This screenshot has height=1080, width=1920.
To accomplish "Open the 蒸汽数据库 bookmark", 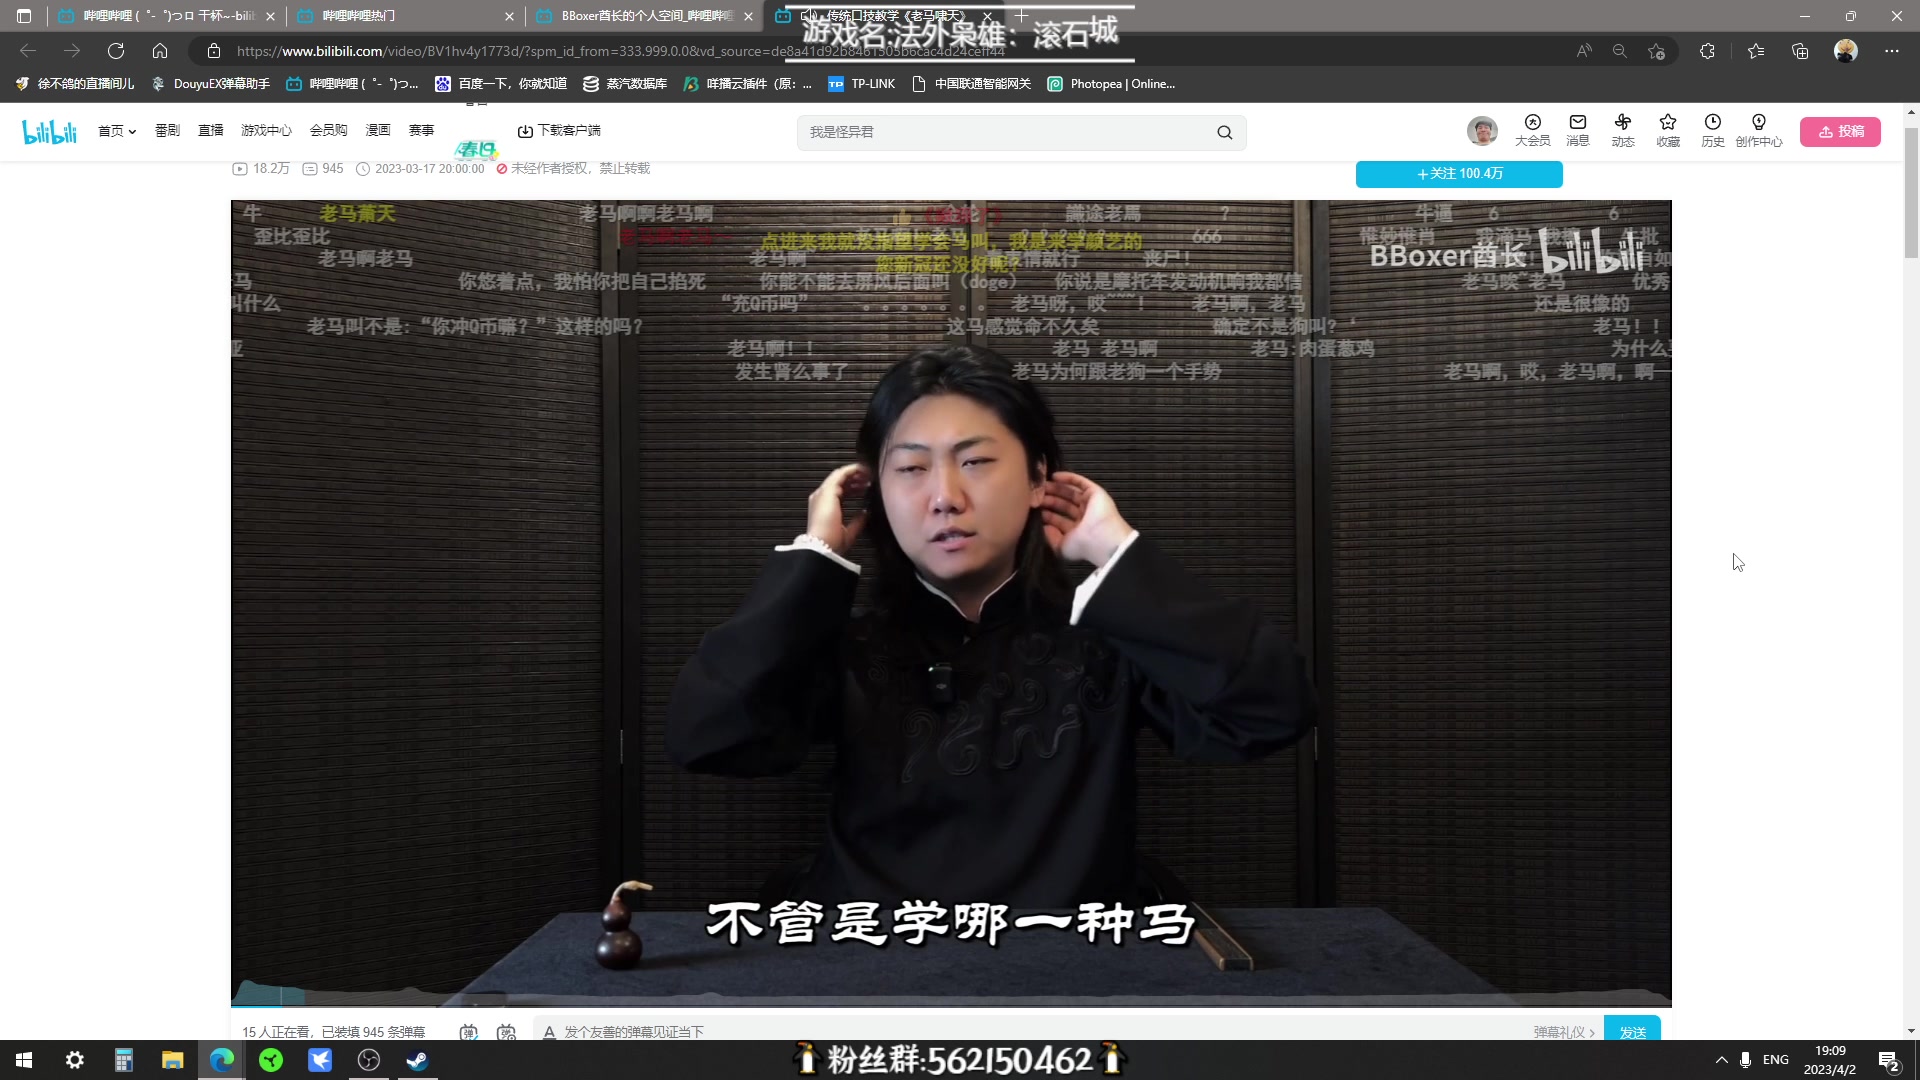I will [x=625, y=84].
